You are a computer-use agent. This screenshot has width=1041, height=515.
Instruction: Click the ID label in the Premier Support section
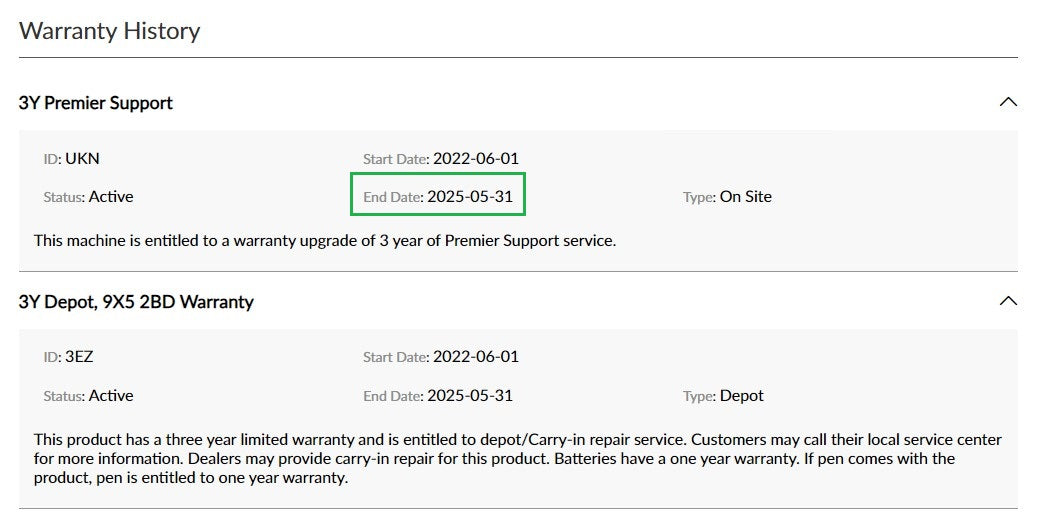(52, 158)
